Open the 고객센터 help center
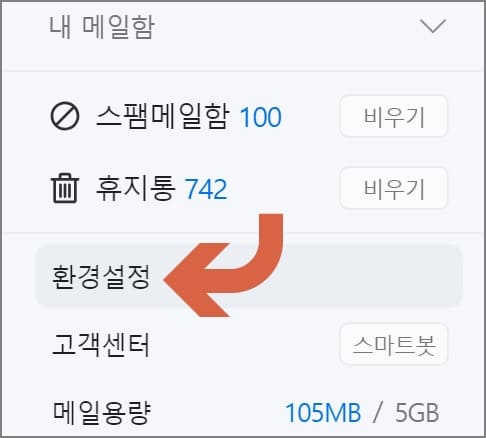The width and height of the screenshot is (486, 438). [101, 345]
